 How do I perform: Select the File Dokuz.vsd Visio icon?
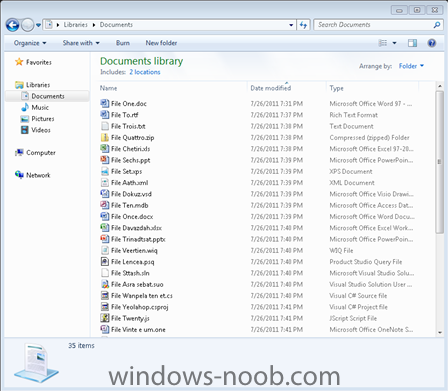[x=105, y=194]
